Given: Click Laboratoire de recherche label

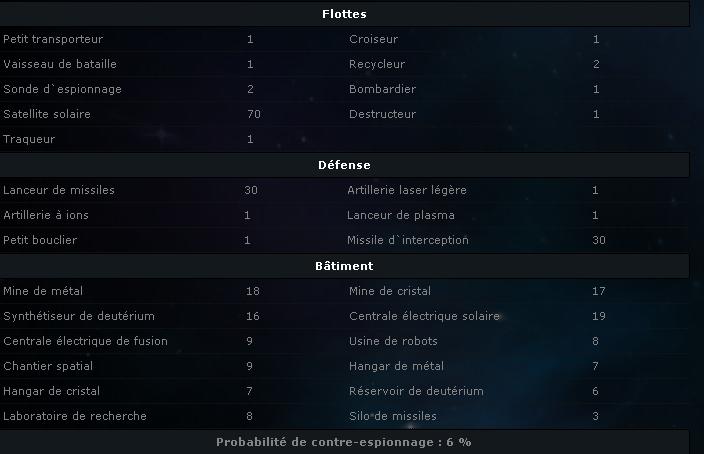Looking at the screenshot, I should pos(75,416).
